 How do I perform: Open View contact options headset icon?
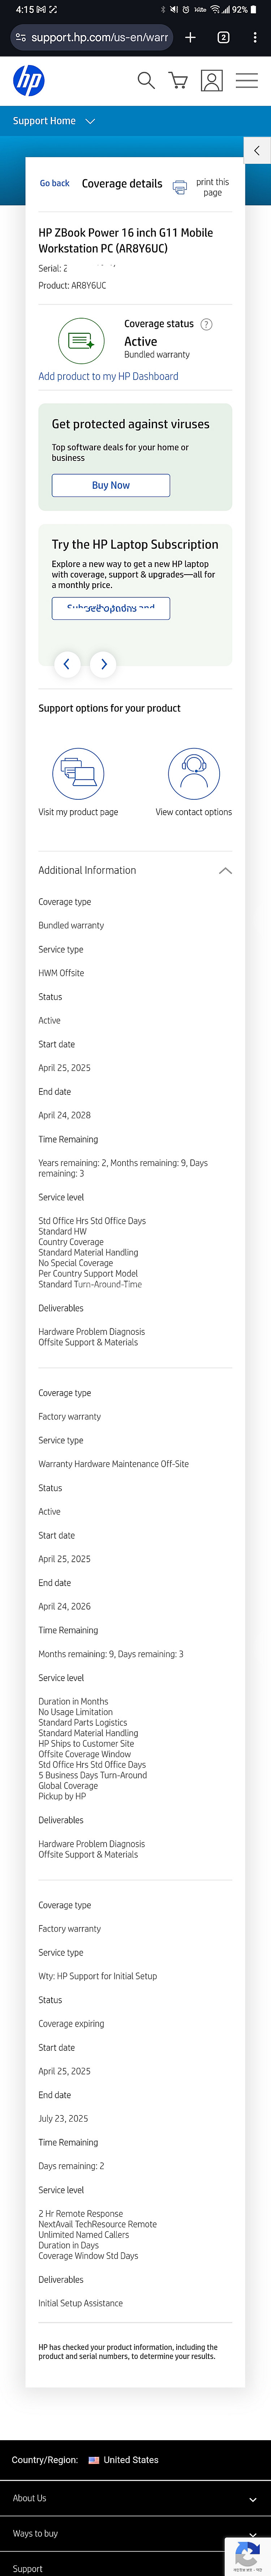point(194,773)
